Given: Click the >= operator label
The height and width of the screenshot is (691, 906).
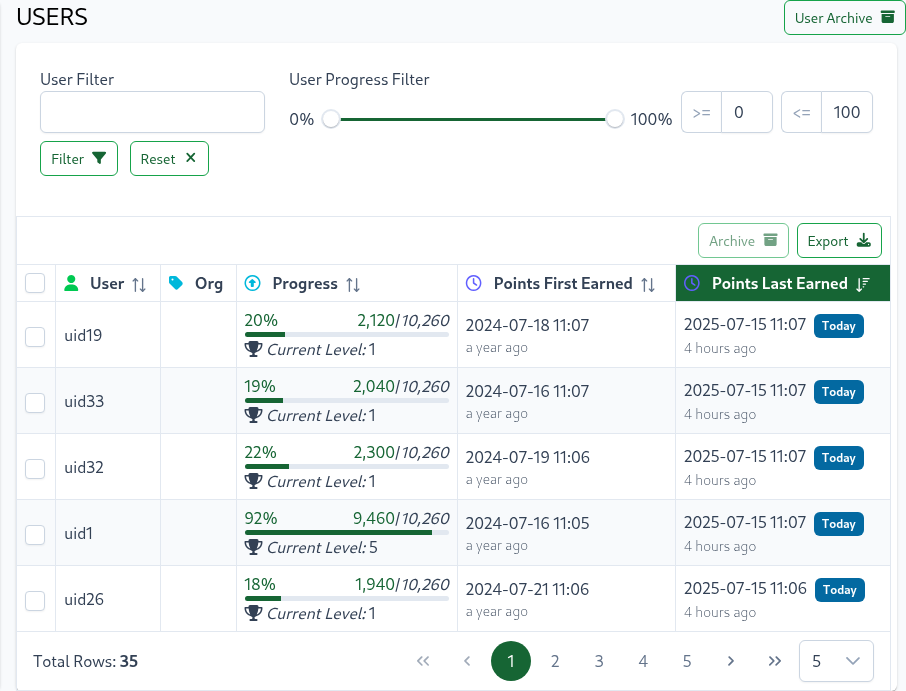Looking at the screenshot, I should click(x=701, y=112).
